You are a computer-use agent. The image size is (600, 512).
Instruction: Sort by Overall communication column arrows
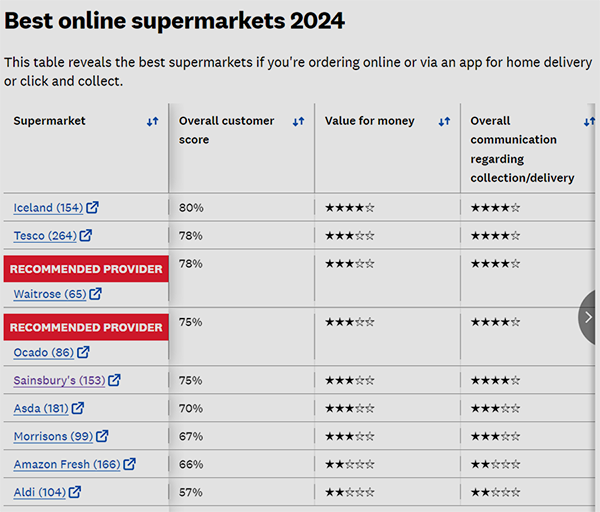(x=589, y=122)
